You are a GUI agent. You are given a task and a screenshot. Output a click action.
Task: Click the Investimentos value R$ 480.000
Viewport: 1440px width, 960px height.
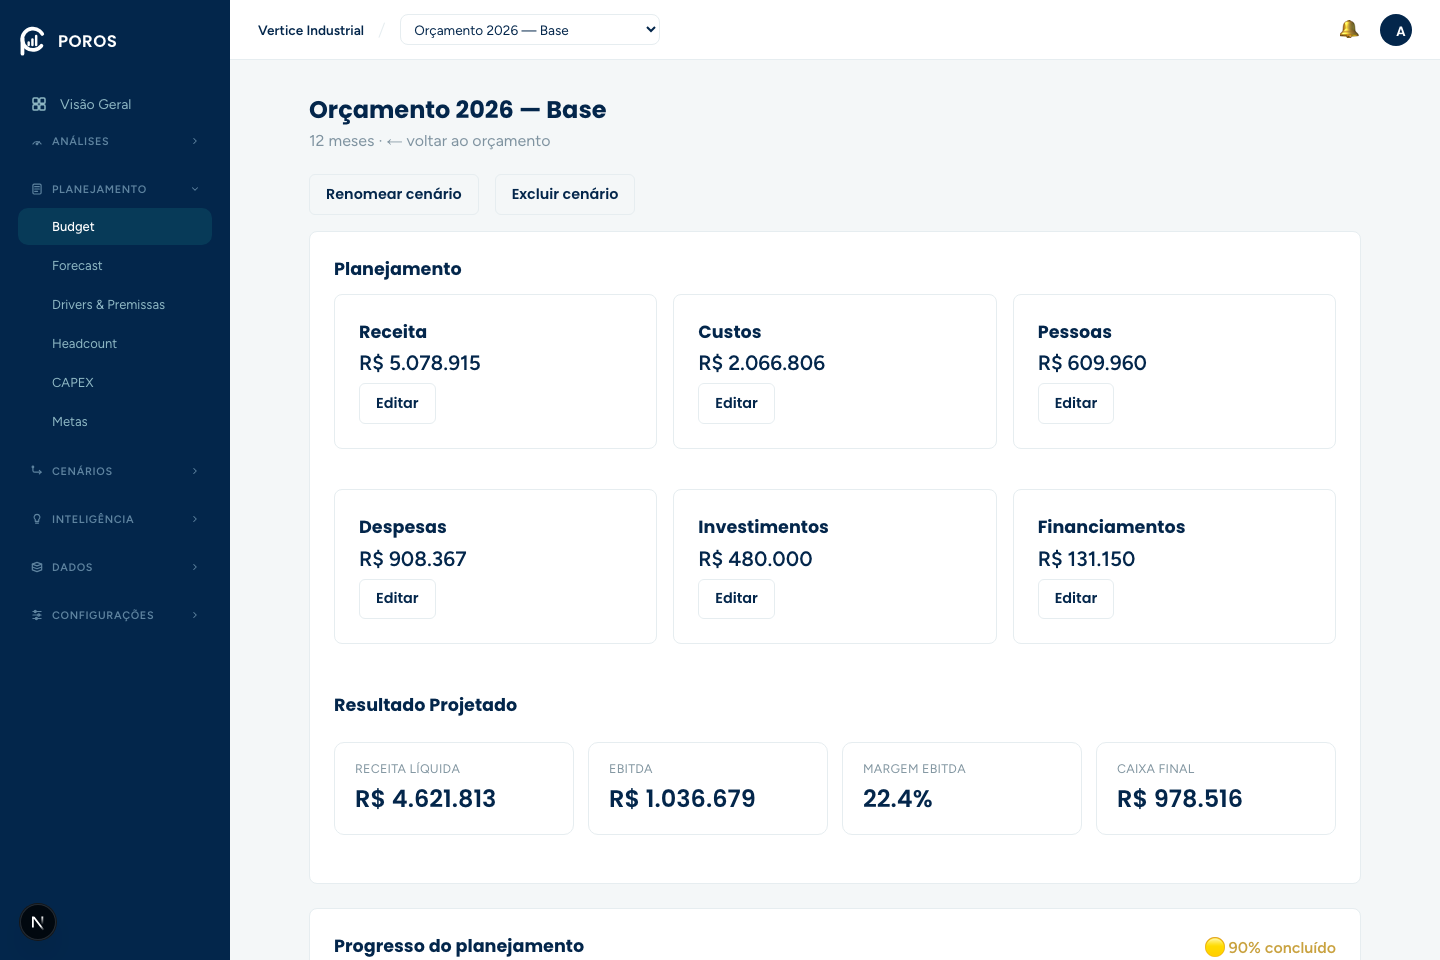pos(755,559)
